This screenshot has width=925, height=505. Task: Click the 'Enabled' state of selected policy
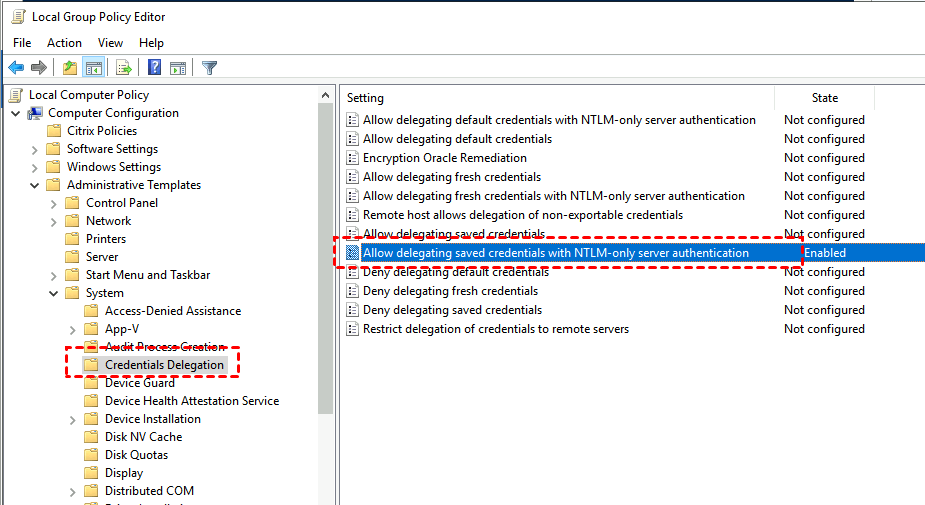click(825, 252)
